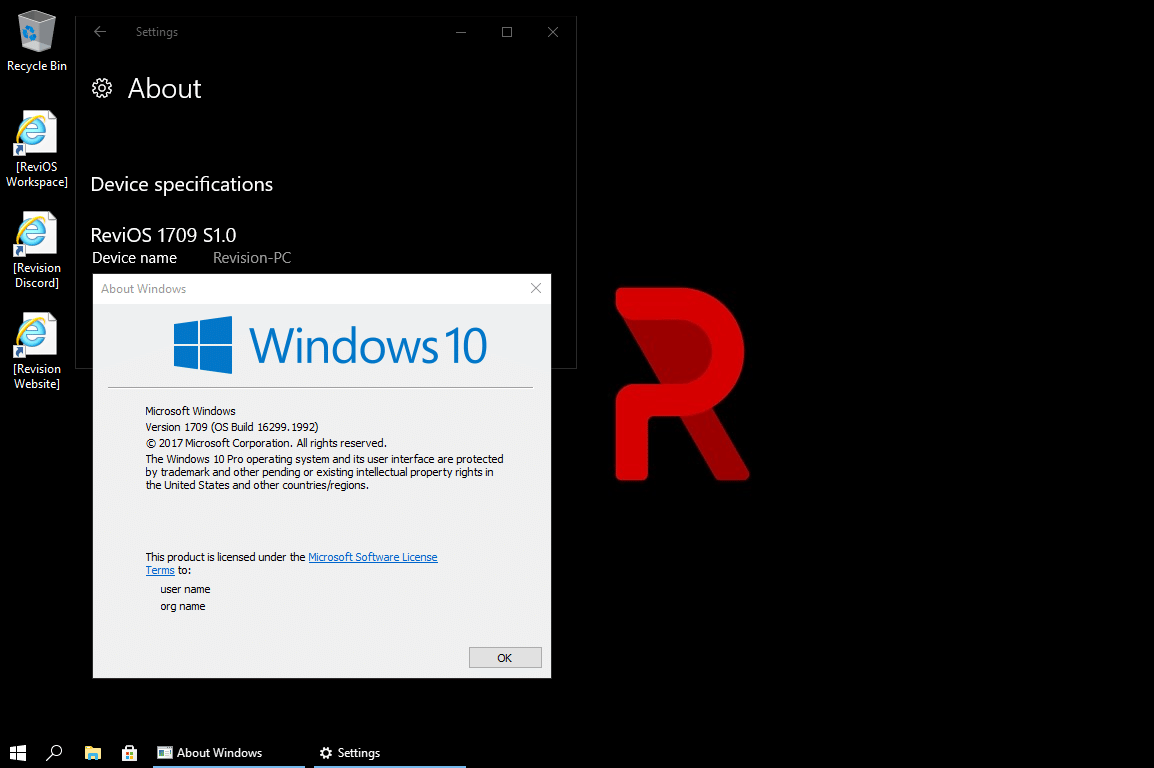Open the Revision Website shortcut
The image size is (1154, 768).
[x=36, y=351]
